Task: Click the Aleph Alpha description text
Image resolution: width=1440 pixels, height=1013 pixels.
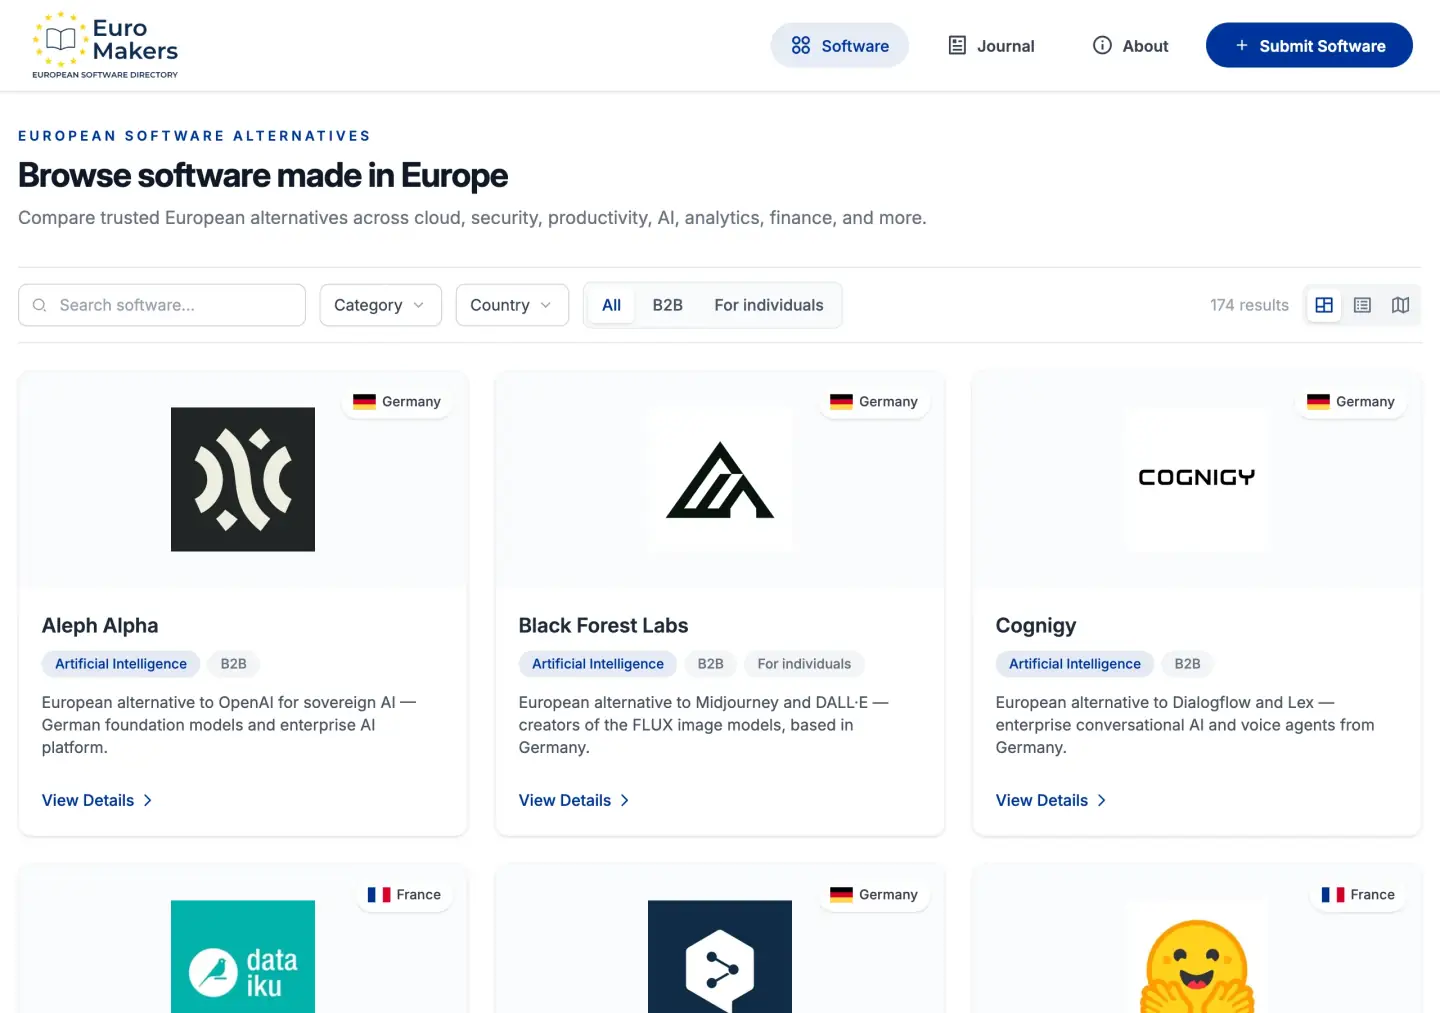Action: 229,725
